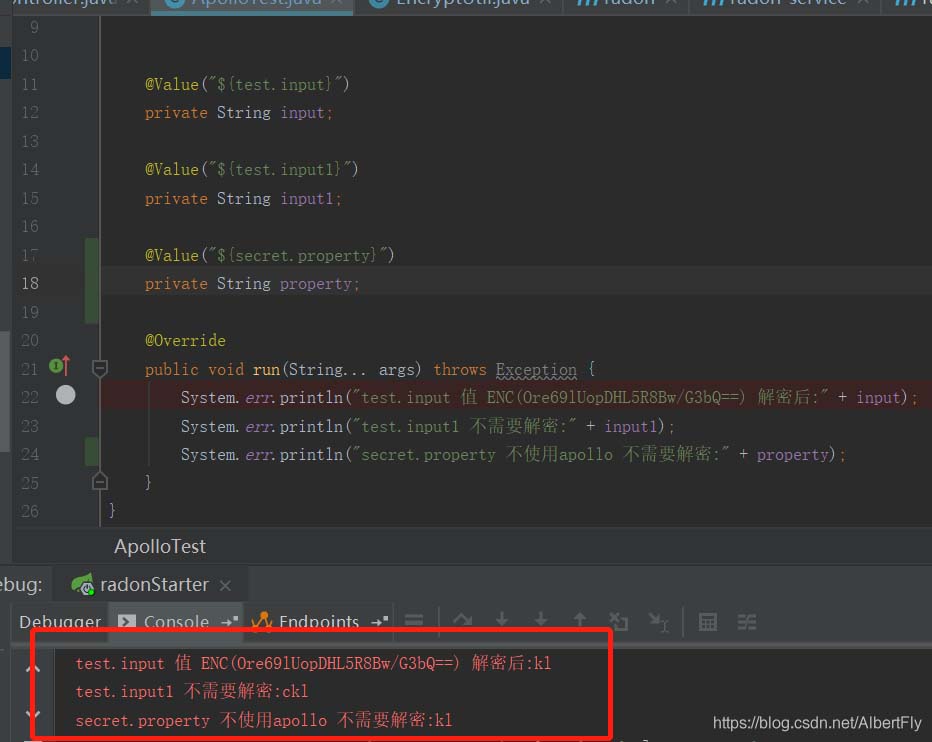This screenshot has height=742, width=932.
Task: Click the Console terminal icon
Action: click(x=127, y=621)
